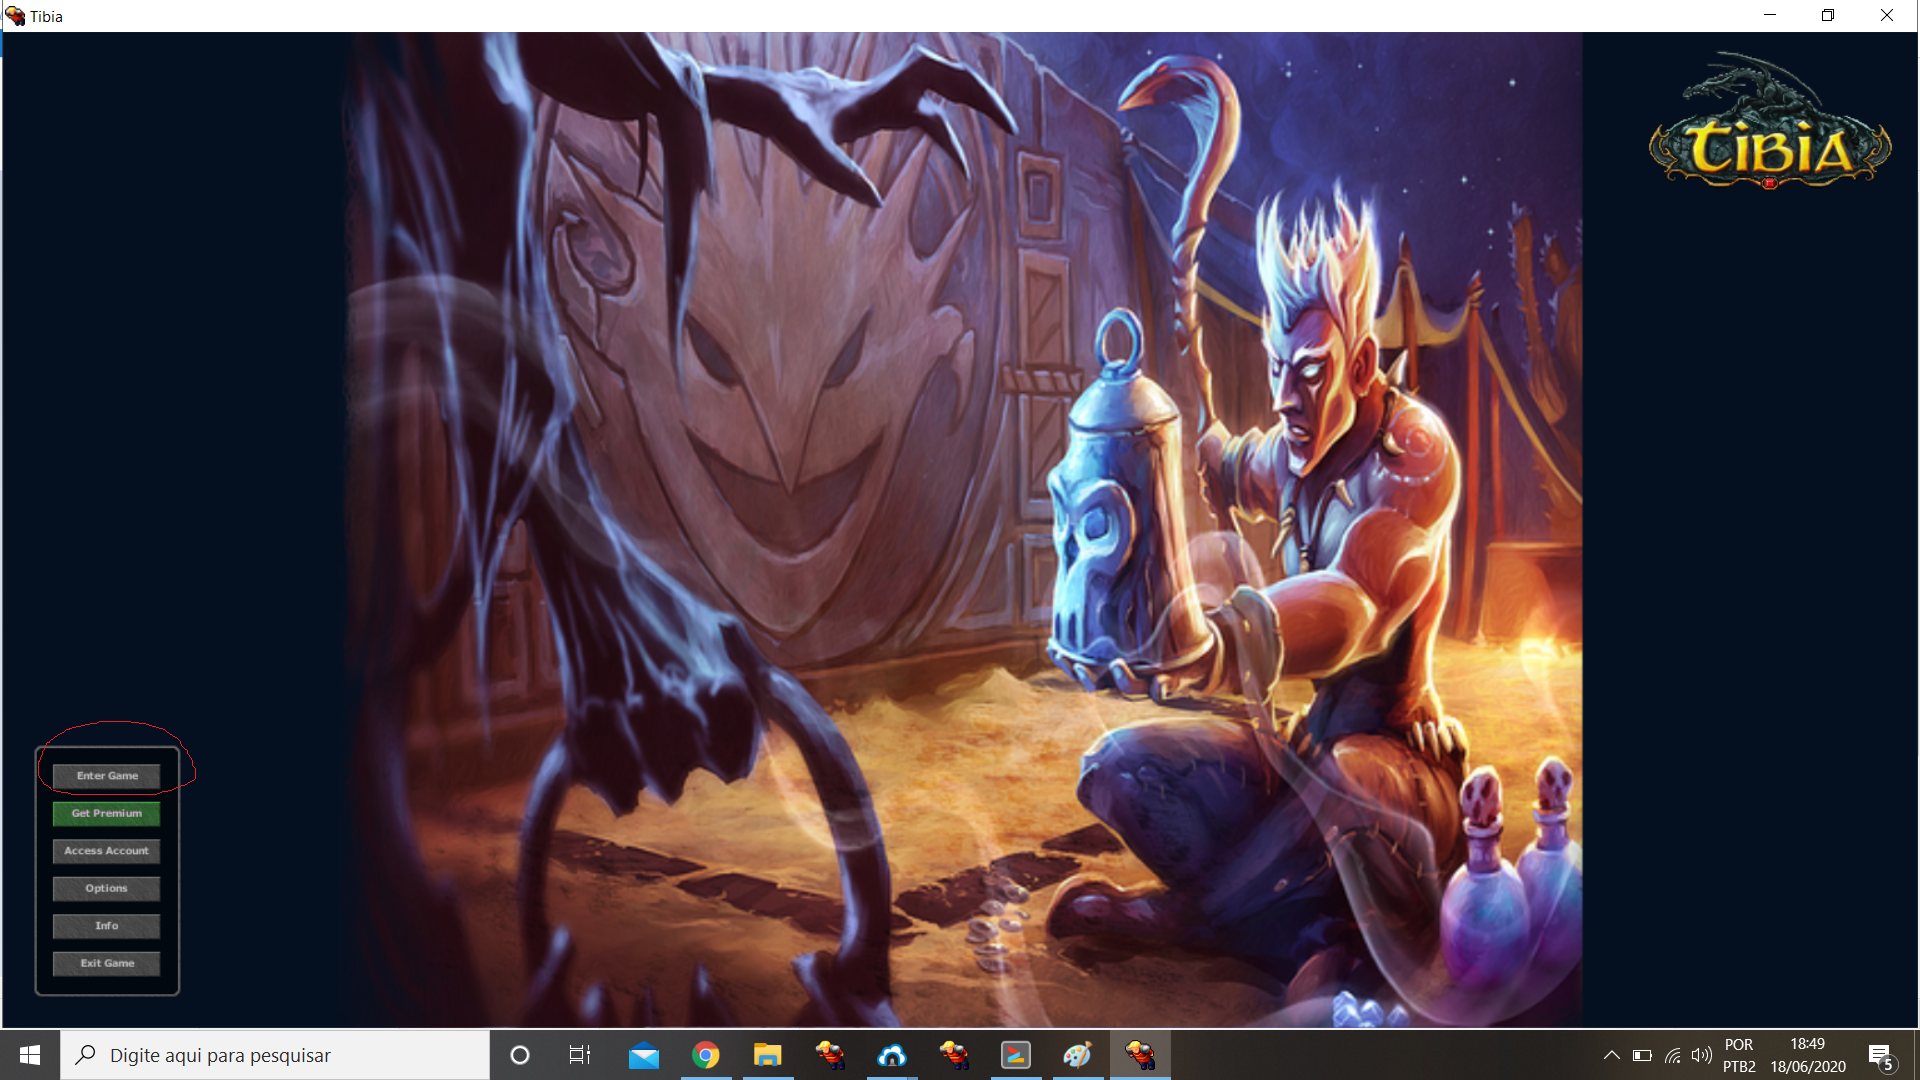
Task: Click the Exit Game button
Action: tap(107, 964)
